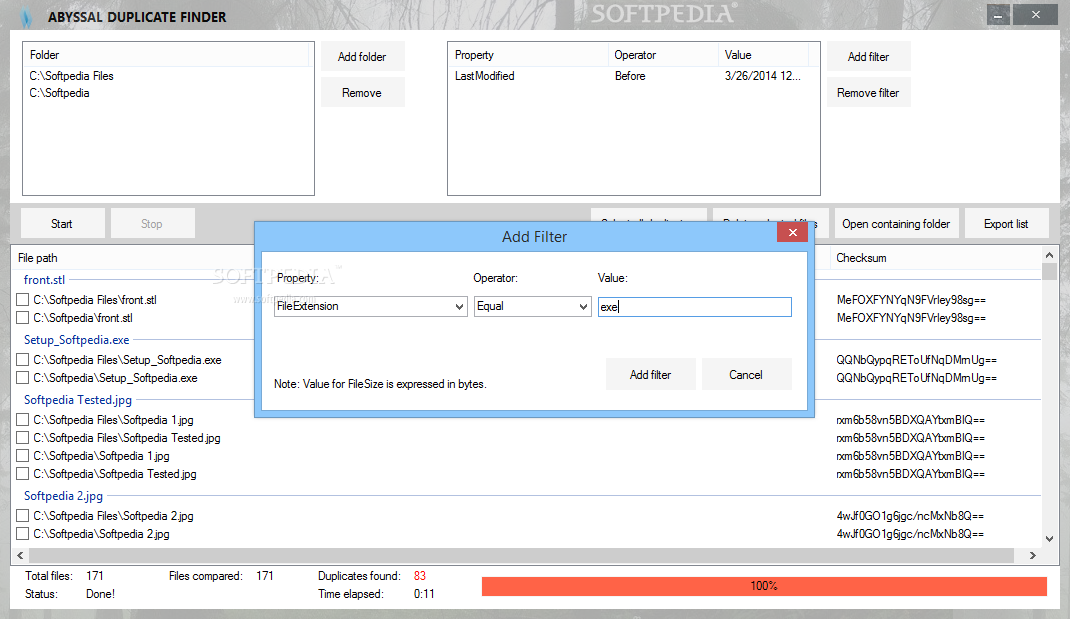Select folder entry C:\Softpedia Files
The height and width of the screenshot is (619, 1070).
[72, 76]
